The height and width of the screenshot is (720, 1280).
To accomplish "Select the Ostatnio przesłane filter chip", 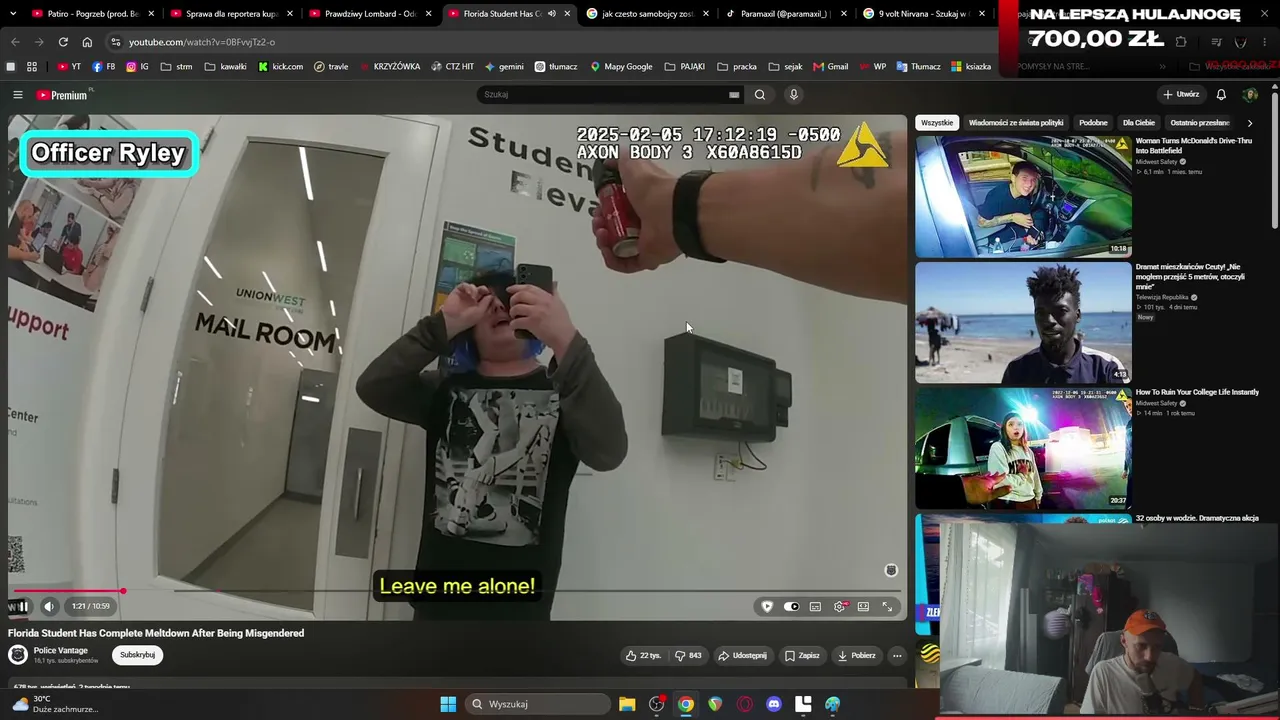I will click(1199, 123).
